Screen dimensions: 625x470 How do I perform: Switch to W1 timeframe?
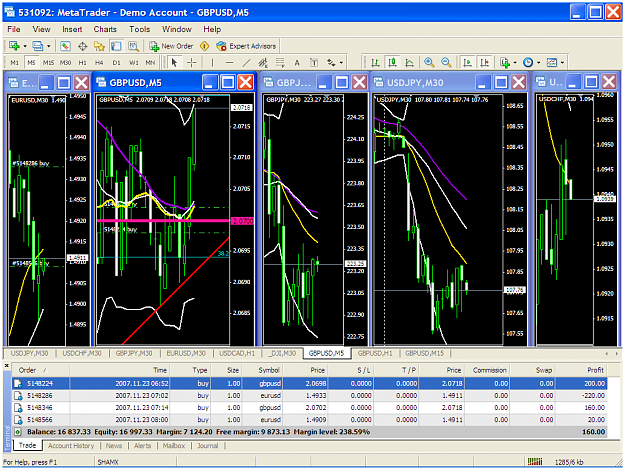pos(134,63)
